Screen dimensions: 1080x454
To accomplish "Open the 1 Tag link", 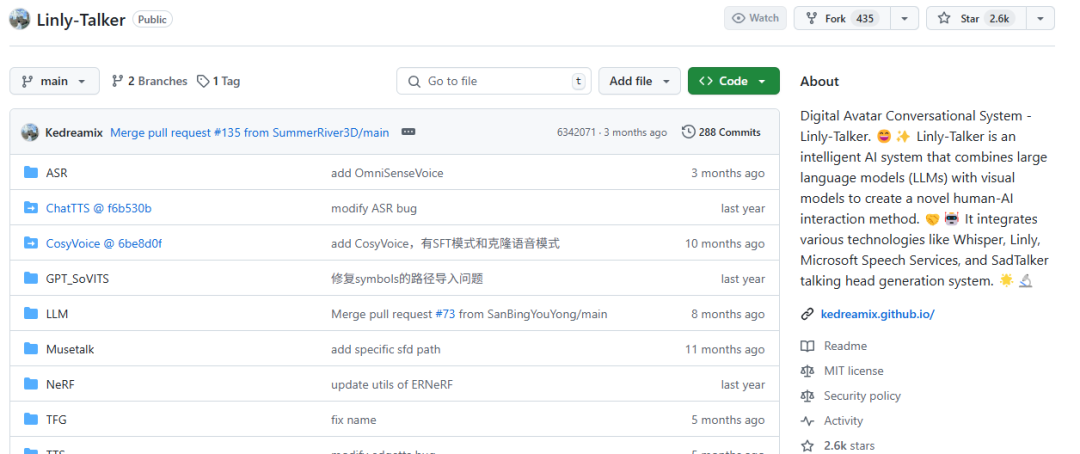I will click(218, 81).
